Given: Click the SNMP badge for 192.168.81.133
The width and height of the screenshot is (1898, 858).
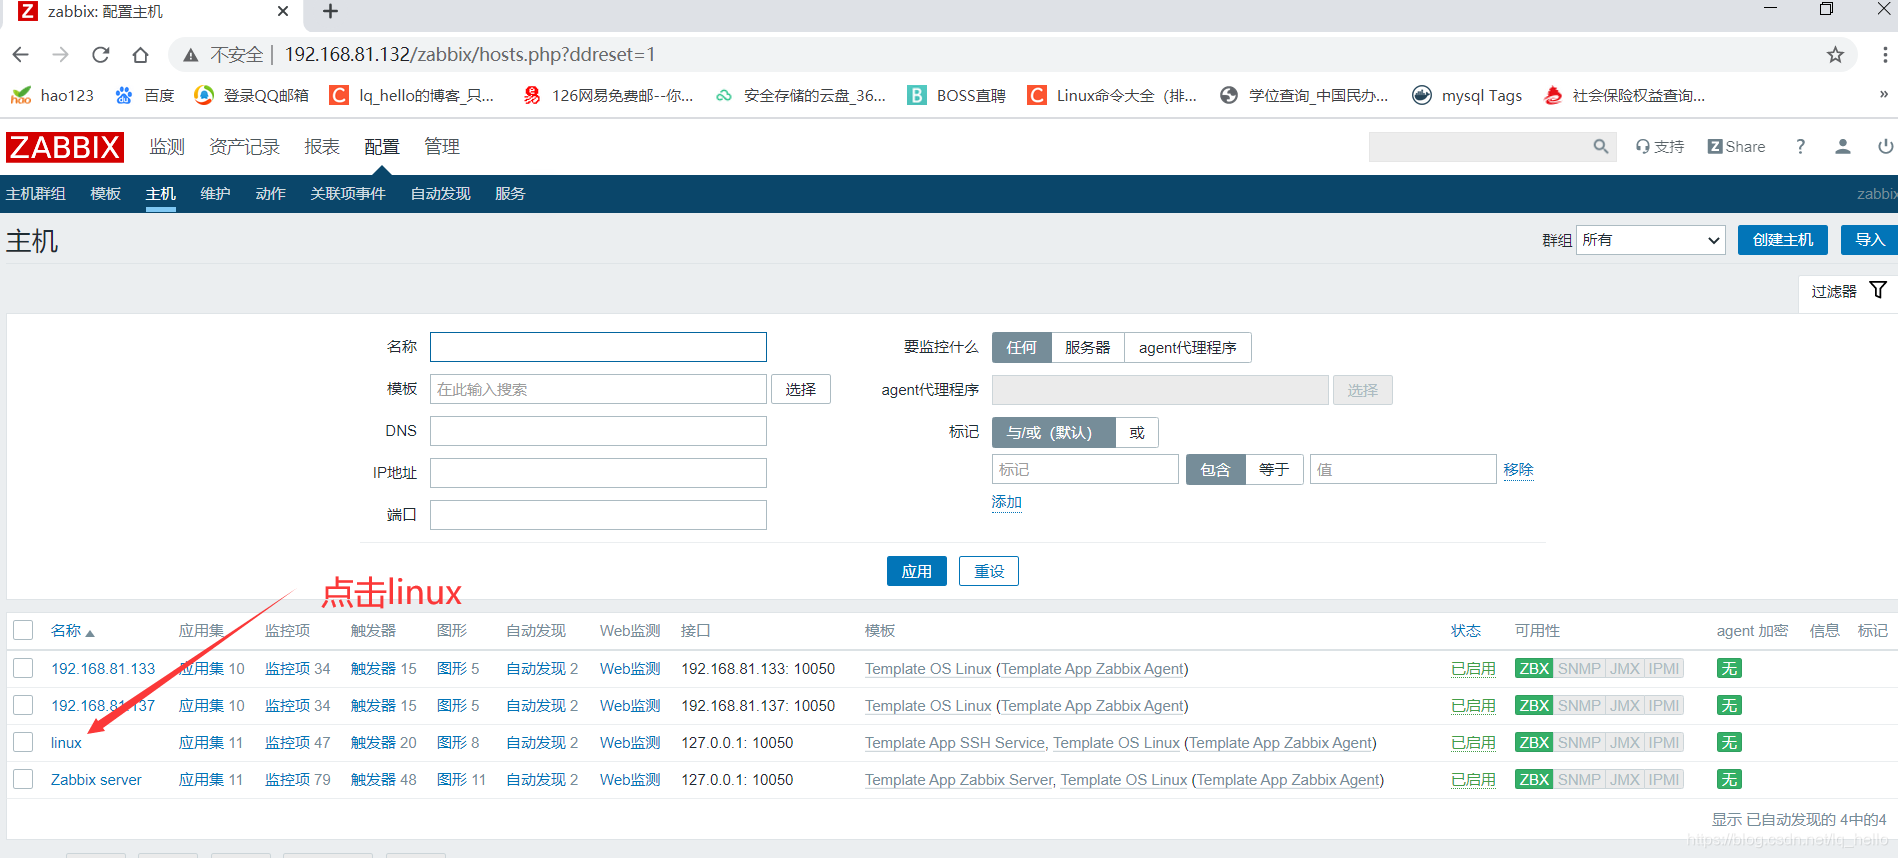Looking at the screenshot, I should tap(1579, 669).
